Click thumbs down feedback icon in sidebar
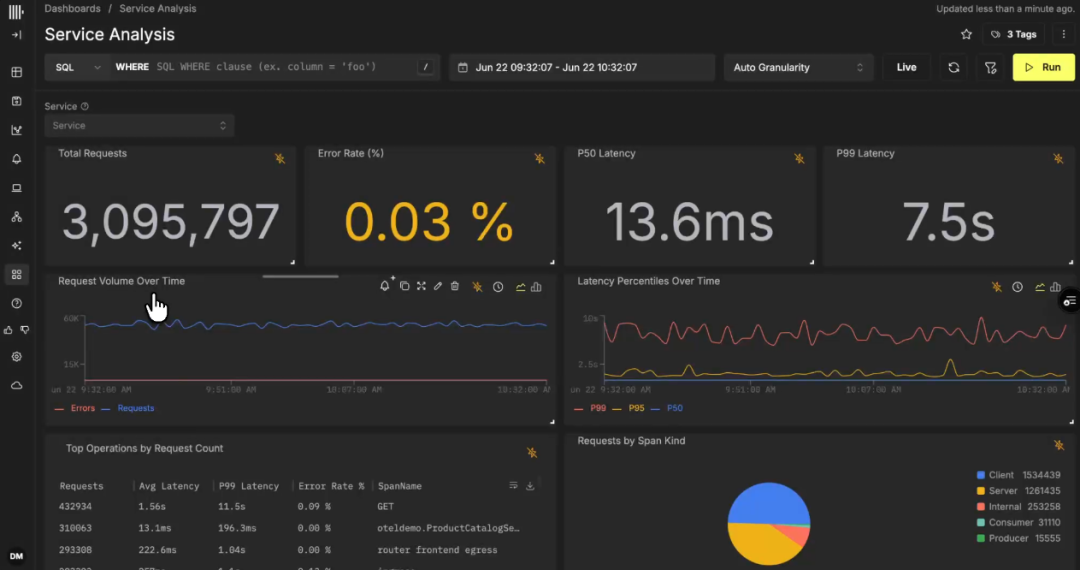This screenshot has width=1080, height=570. click(x=25, y=330)
